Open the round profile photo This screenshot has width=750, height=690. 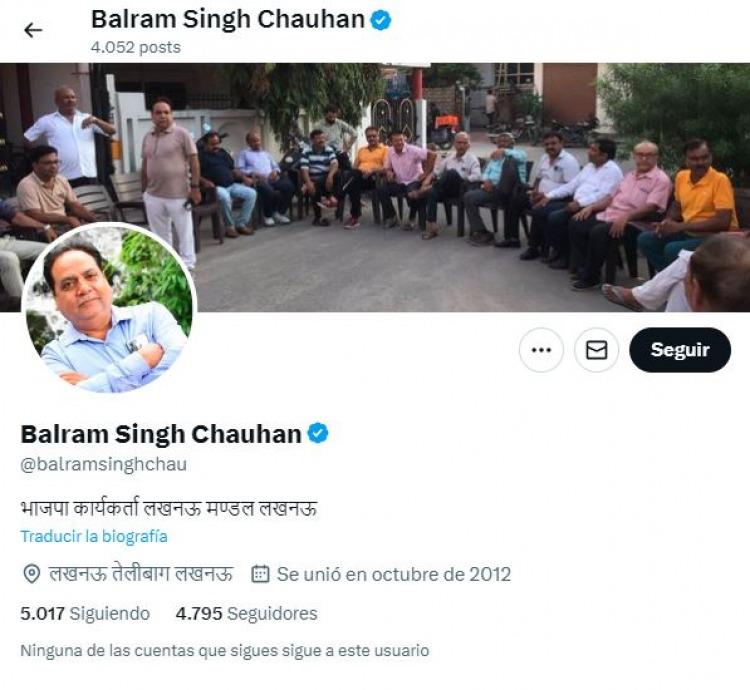click(109, 309)
